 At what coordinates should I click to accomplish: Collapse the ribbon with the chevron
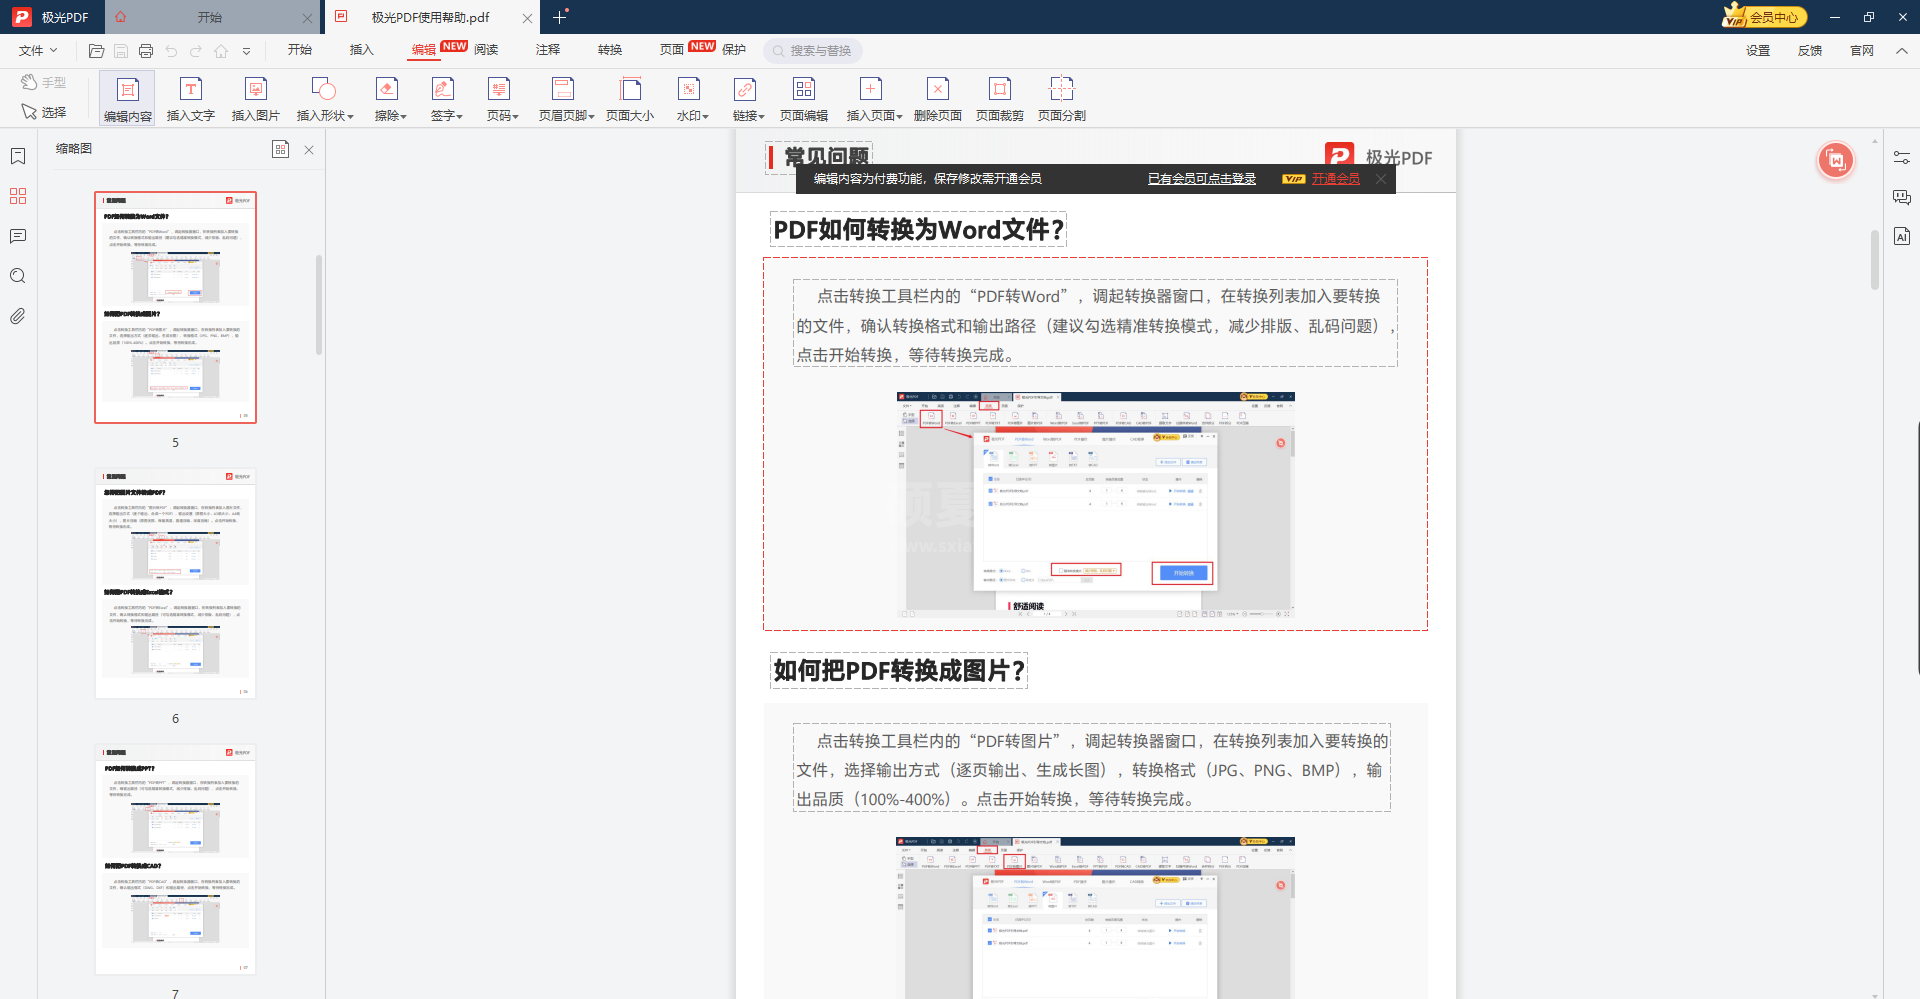[x=1902, y=51]
